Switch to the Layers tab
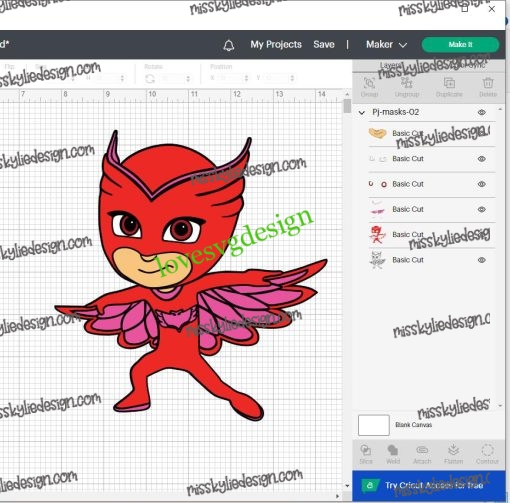 [391, 65]
